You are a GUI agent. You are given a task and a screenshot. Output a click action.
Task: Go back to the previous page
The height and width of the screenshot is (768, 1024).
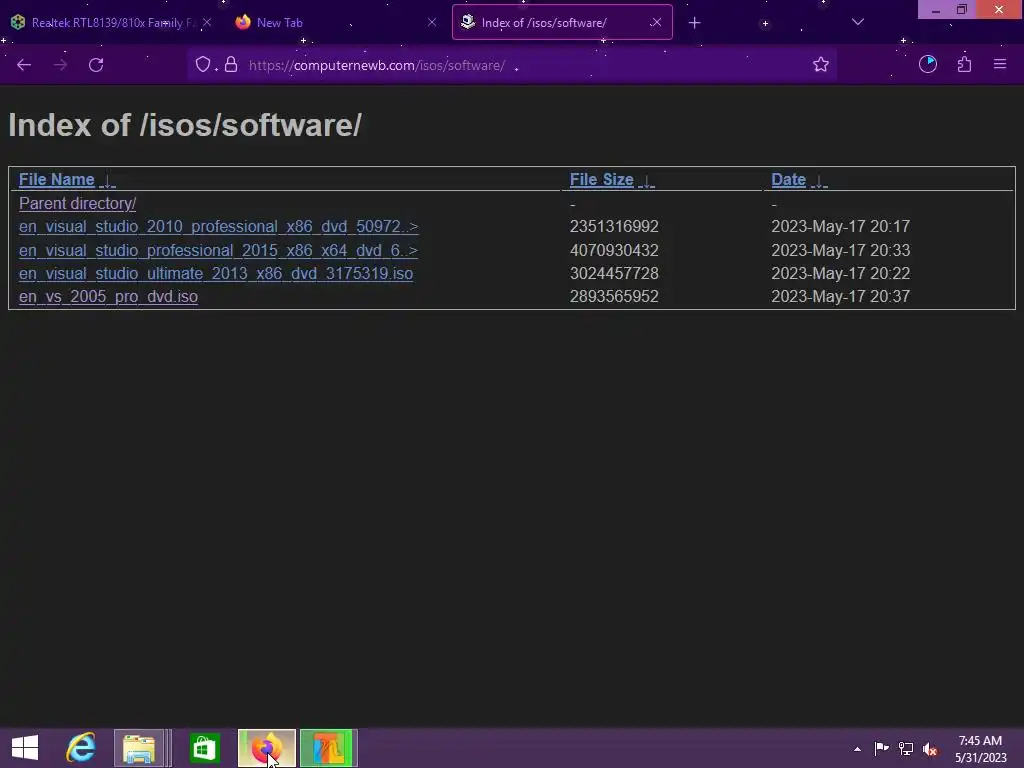(24, 65)
